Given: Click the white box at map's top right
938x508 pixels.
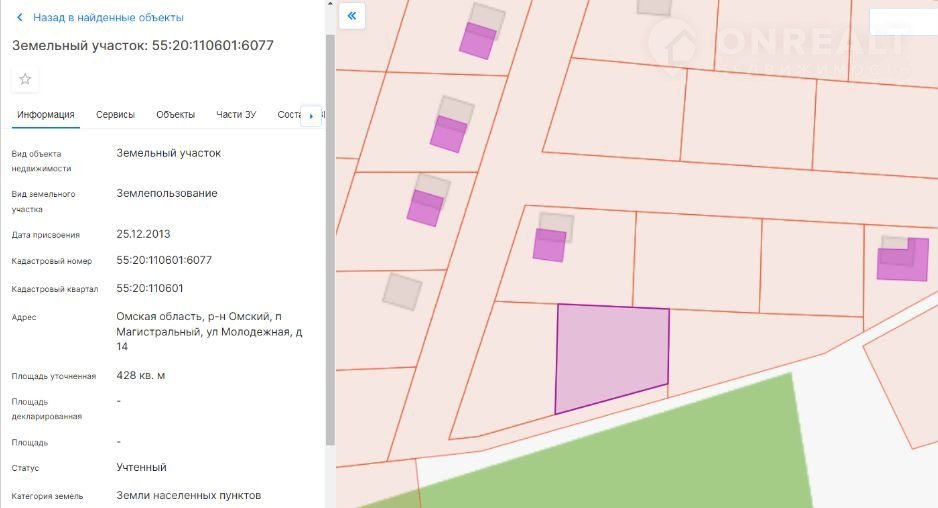Looking at the screenshot, I should coord(902,22).
